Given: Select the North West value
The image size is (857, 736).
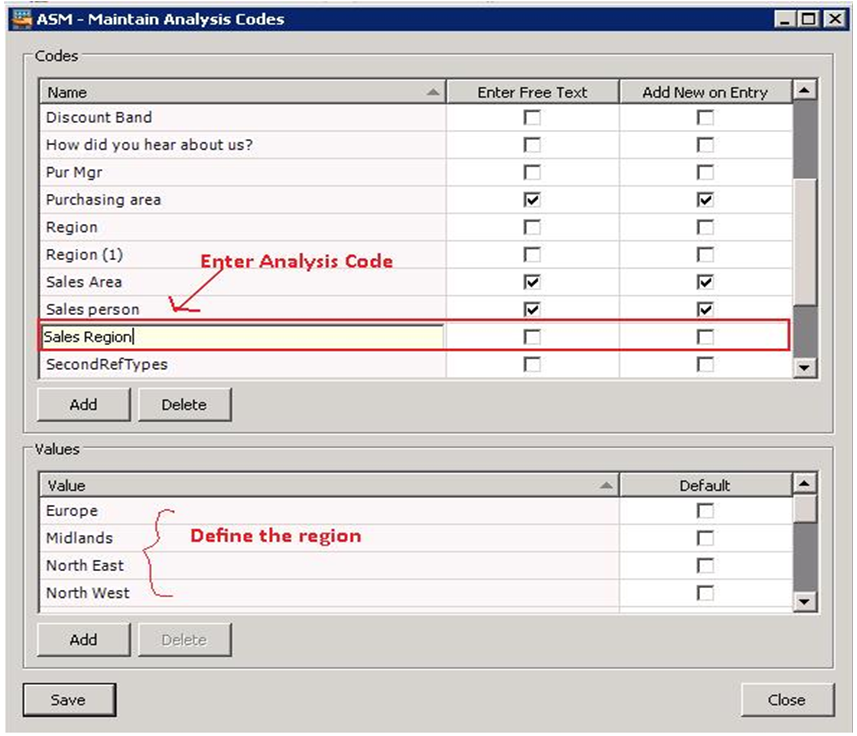Looking at the screenshot, I should (x=330, y=593).
